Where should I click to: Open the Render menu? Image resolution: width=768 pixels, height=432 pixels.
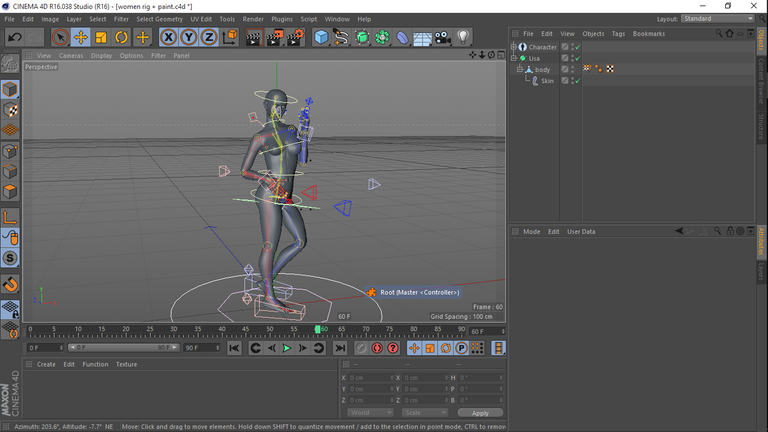pyautogui.click(x=253, y=19)
